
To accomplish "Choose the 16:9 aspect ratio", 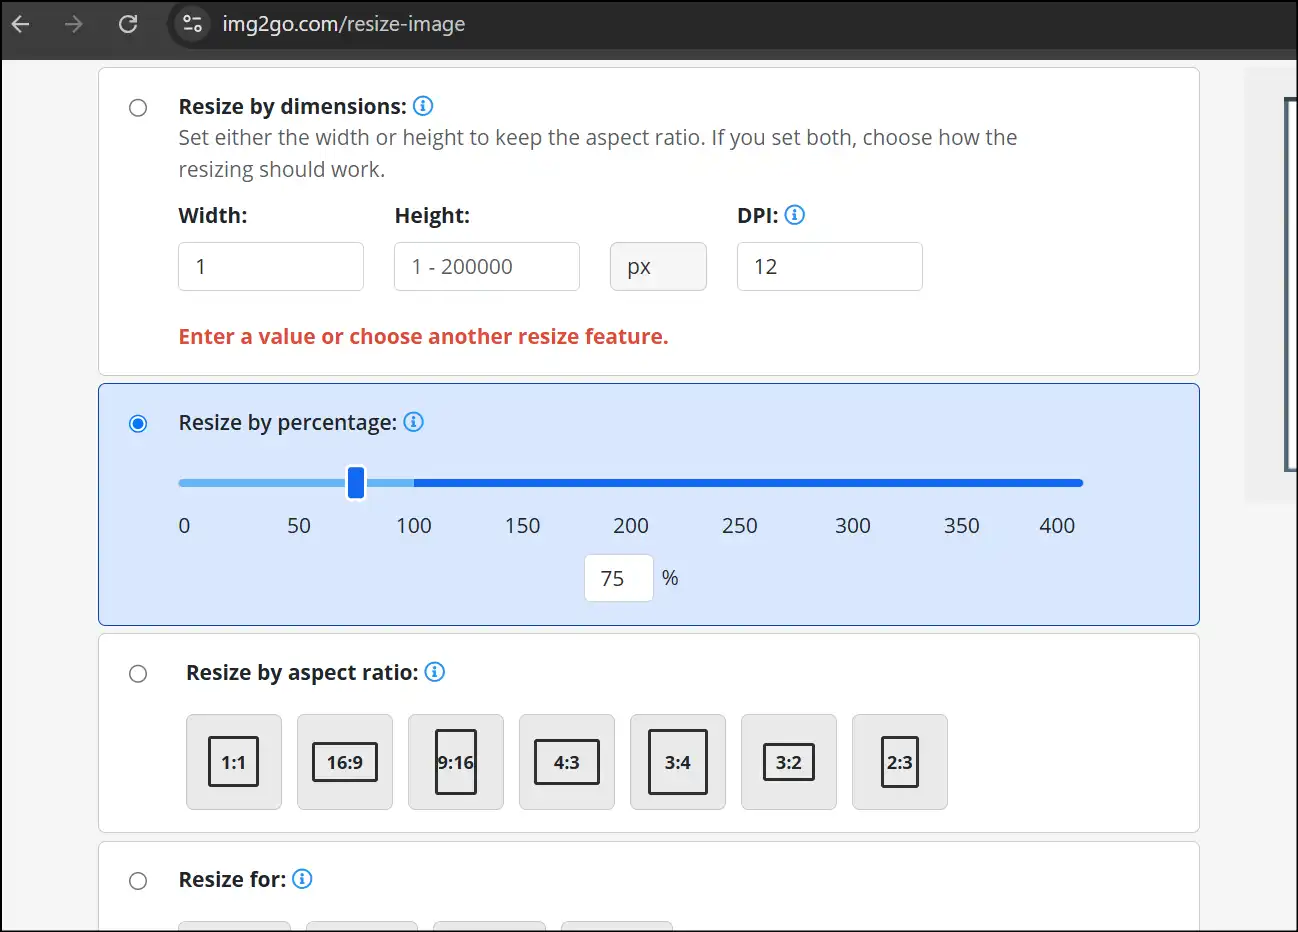I will click(345, 762).
